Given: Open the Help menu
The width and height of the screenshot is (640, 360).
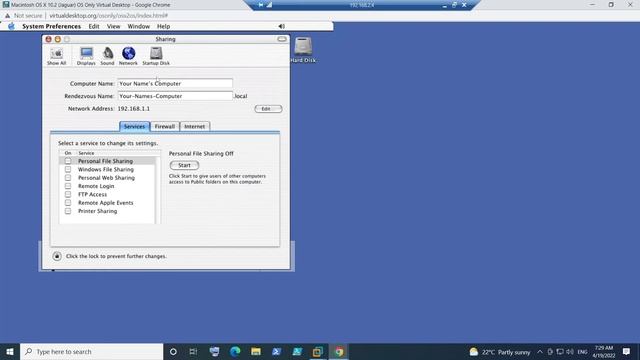Looking at the screenshot, I should coord(164,26).
